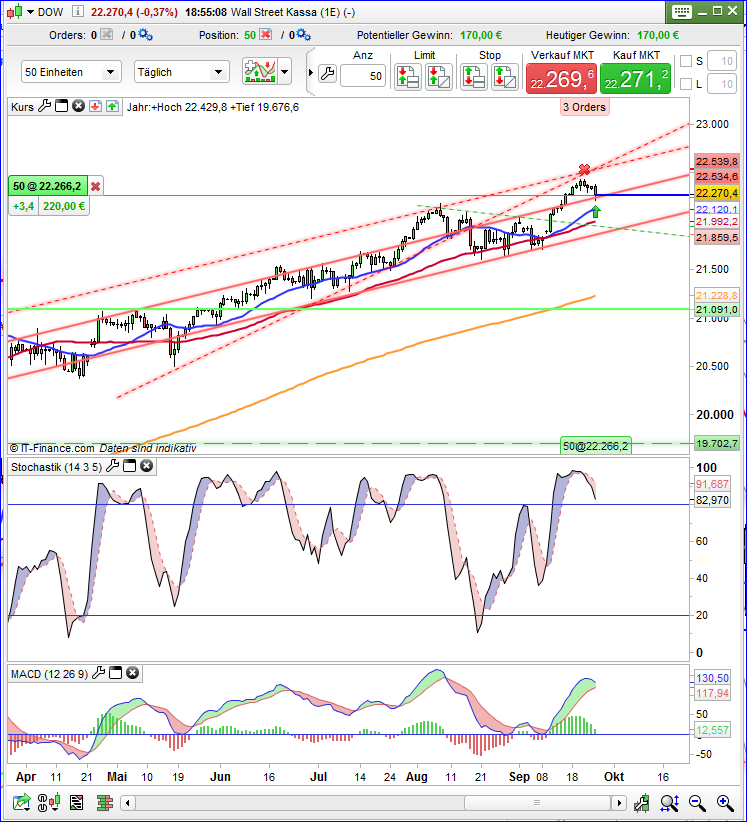Show instrument info via the 'i' icon
Viewport: 747px width, 822px height.
coord(78,12)
